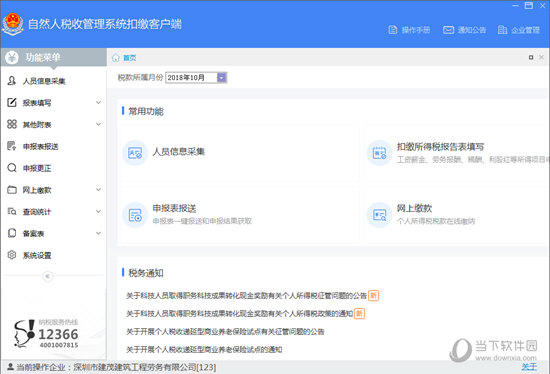Expand the 网上缴款 menu chevron

pyautogui.click(x=99, y=190)
